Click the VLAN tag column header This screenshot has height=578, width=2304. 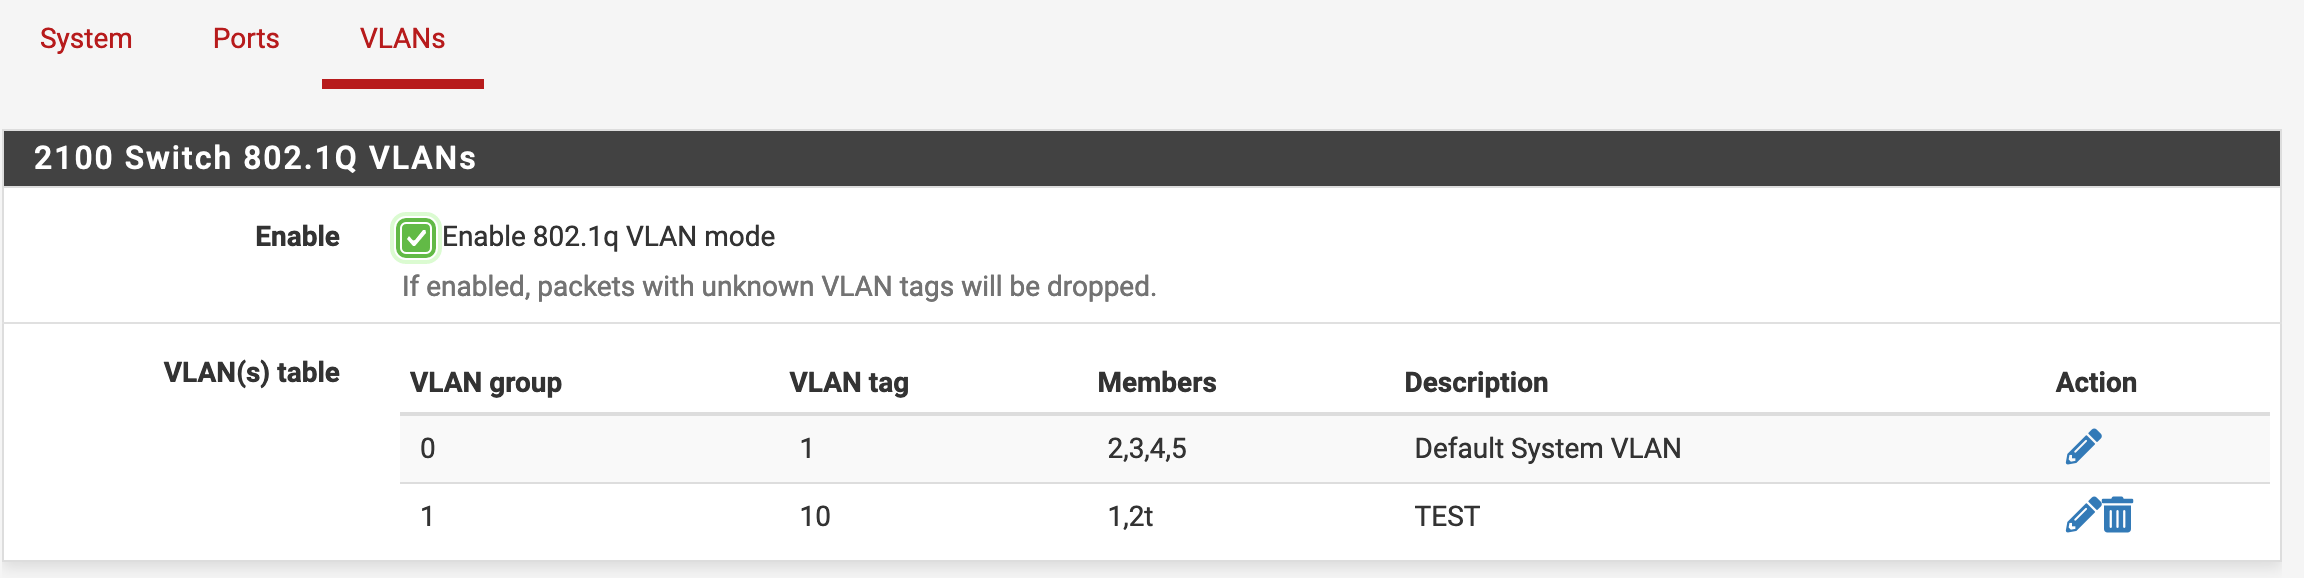click(x=849, y=382)
